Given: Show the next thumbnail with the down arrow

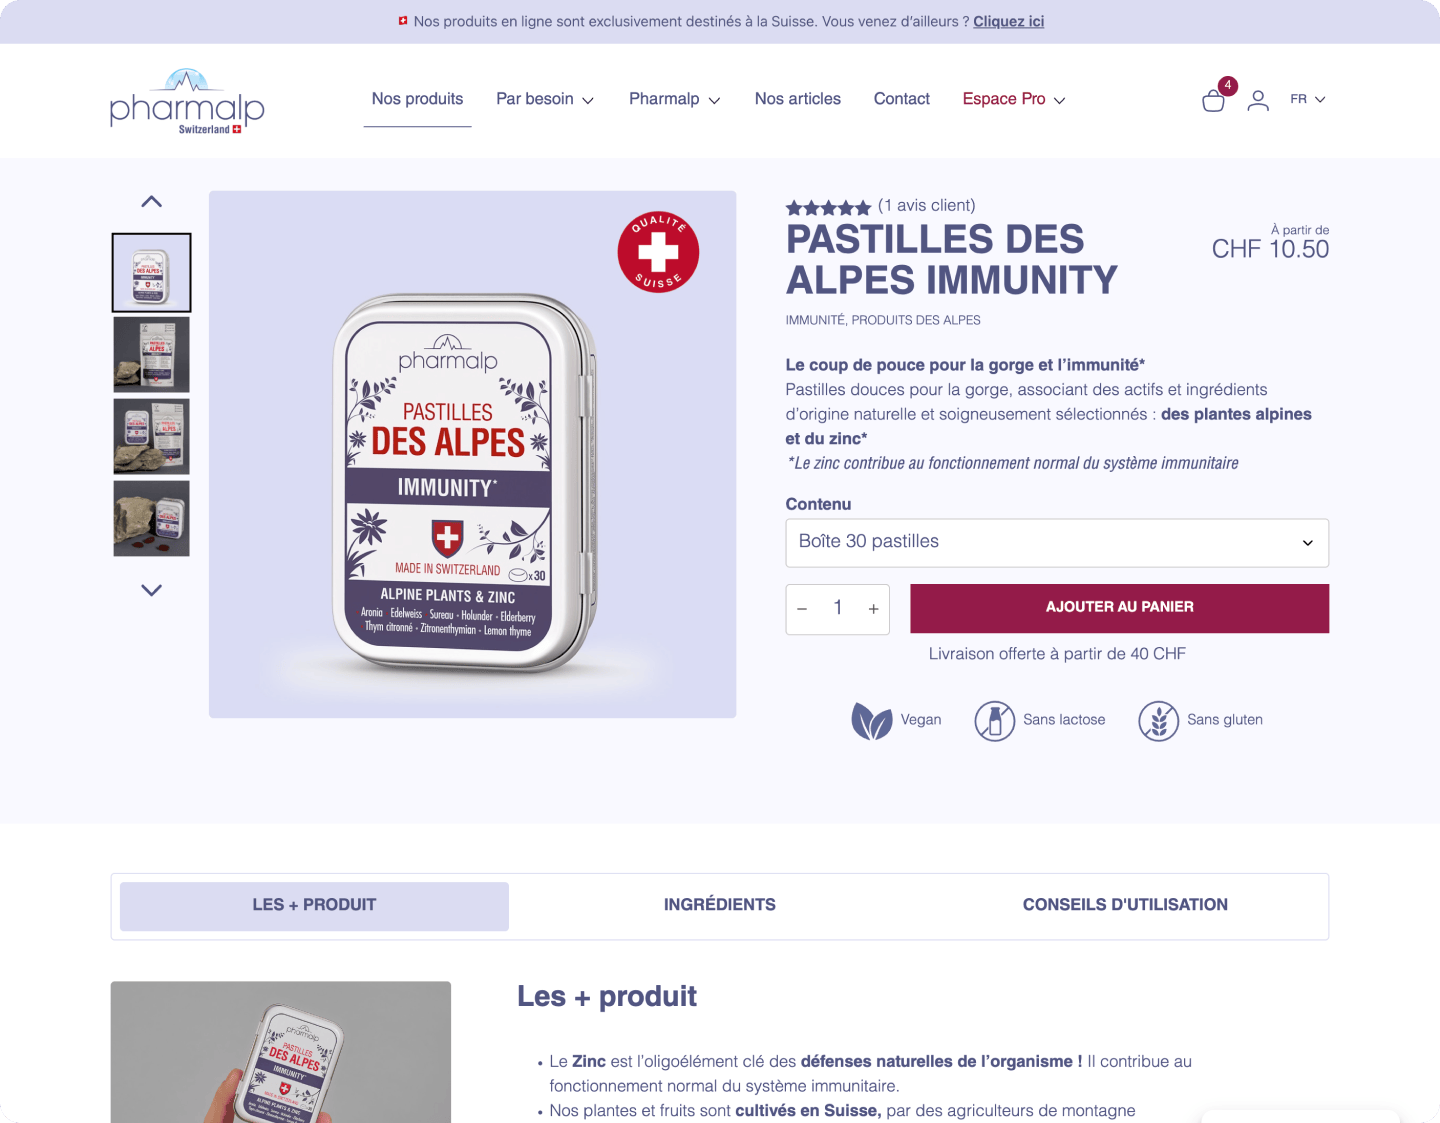Looking at the screenshot, I should coord(151,590).
